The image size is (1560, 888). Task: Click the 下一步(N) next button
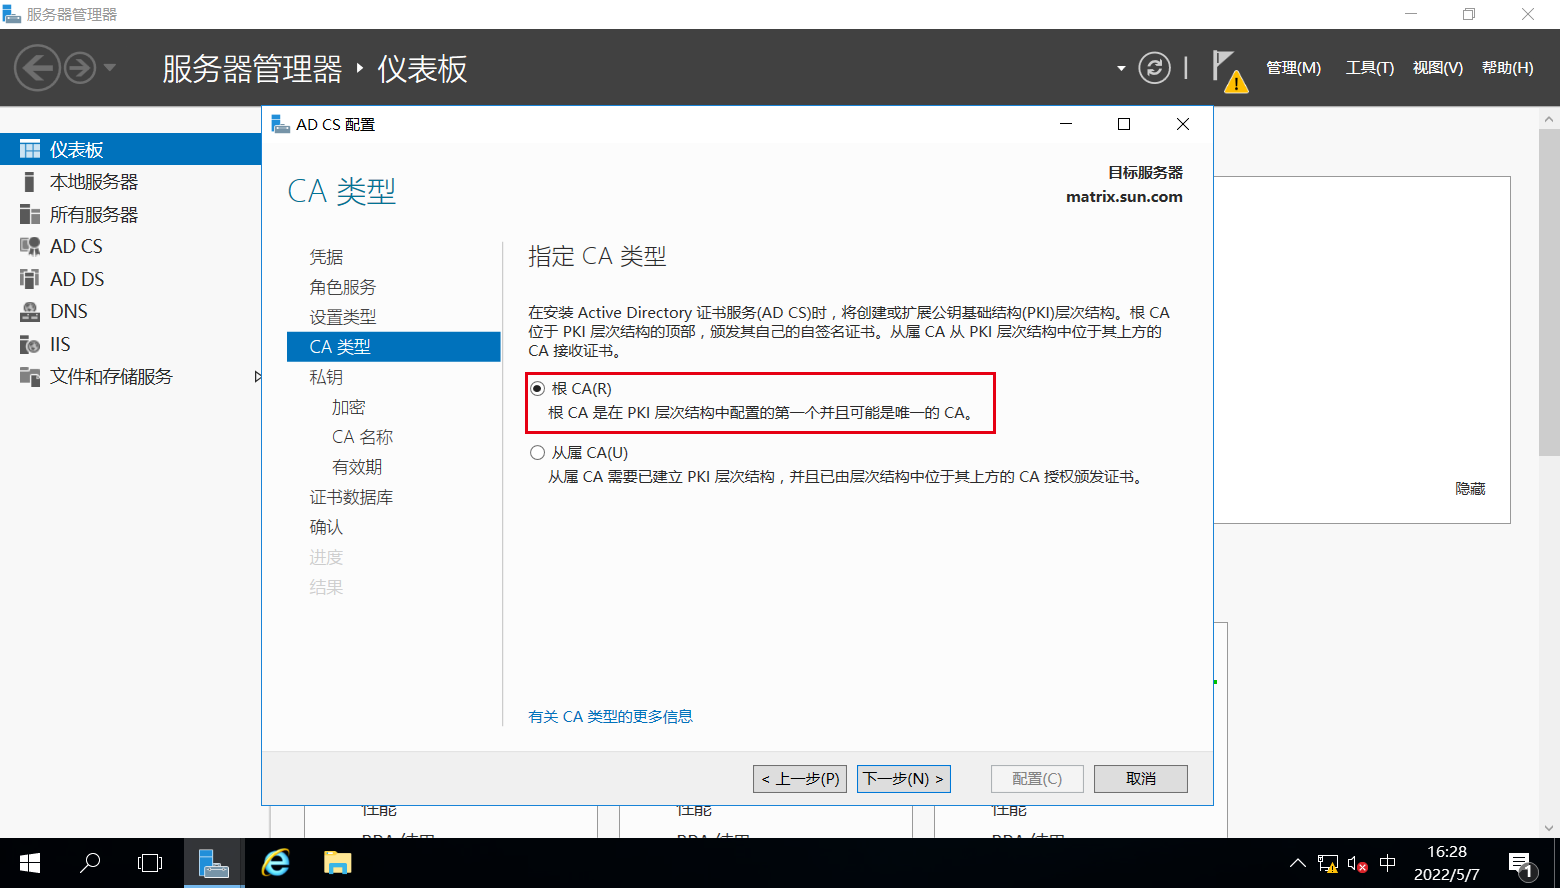point(903,779)
